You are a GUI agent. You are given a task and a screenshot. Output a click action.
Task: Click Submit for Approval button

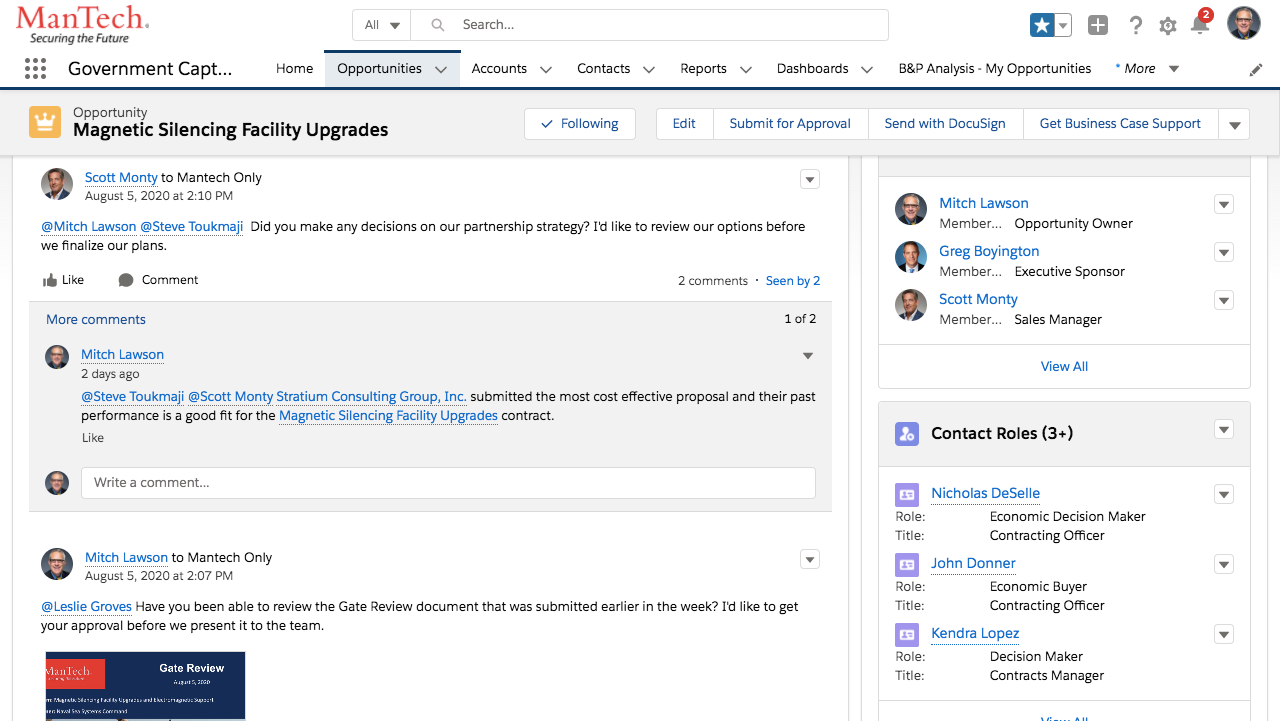789,124
